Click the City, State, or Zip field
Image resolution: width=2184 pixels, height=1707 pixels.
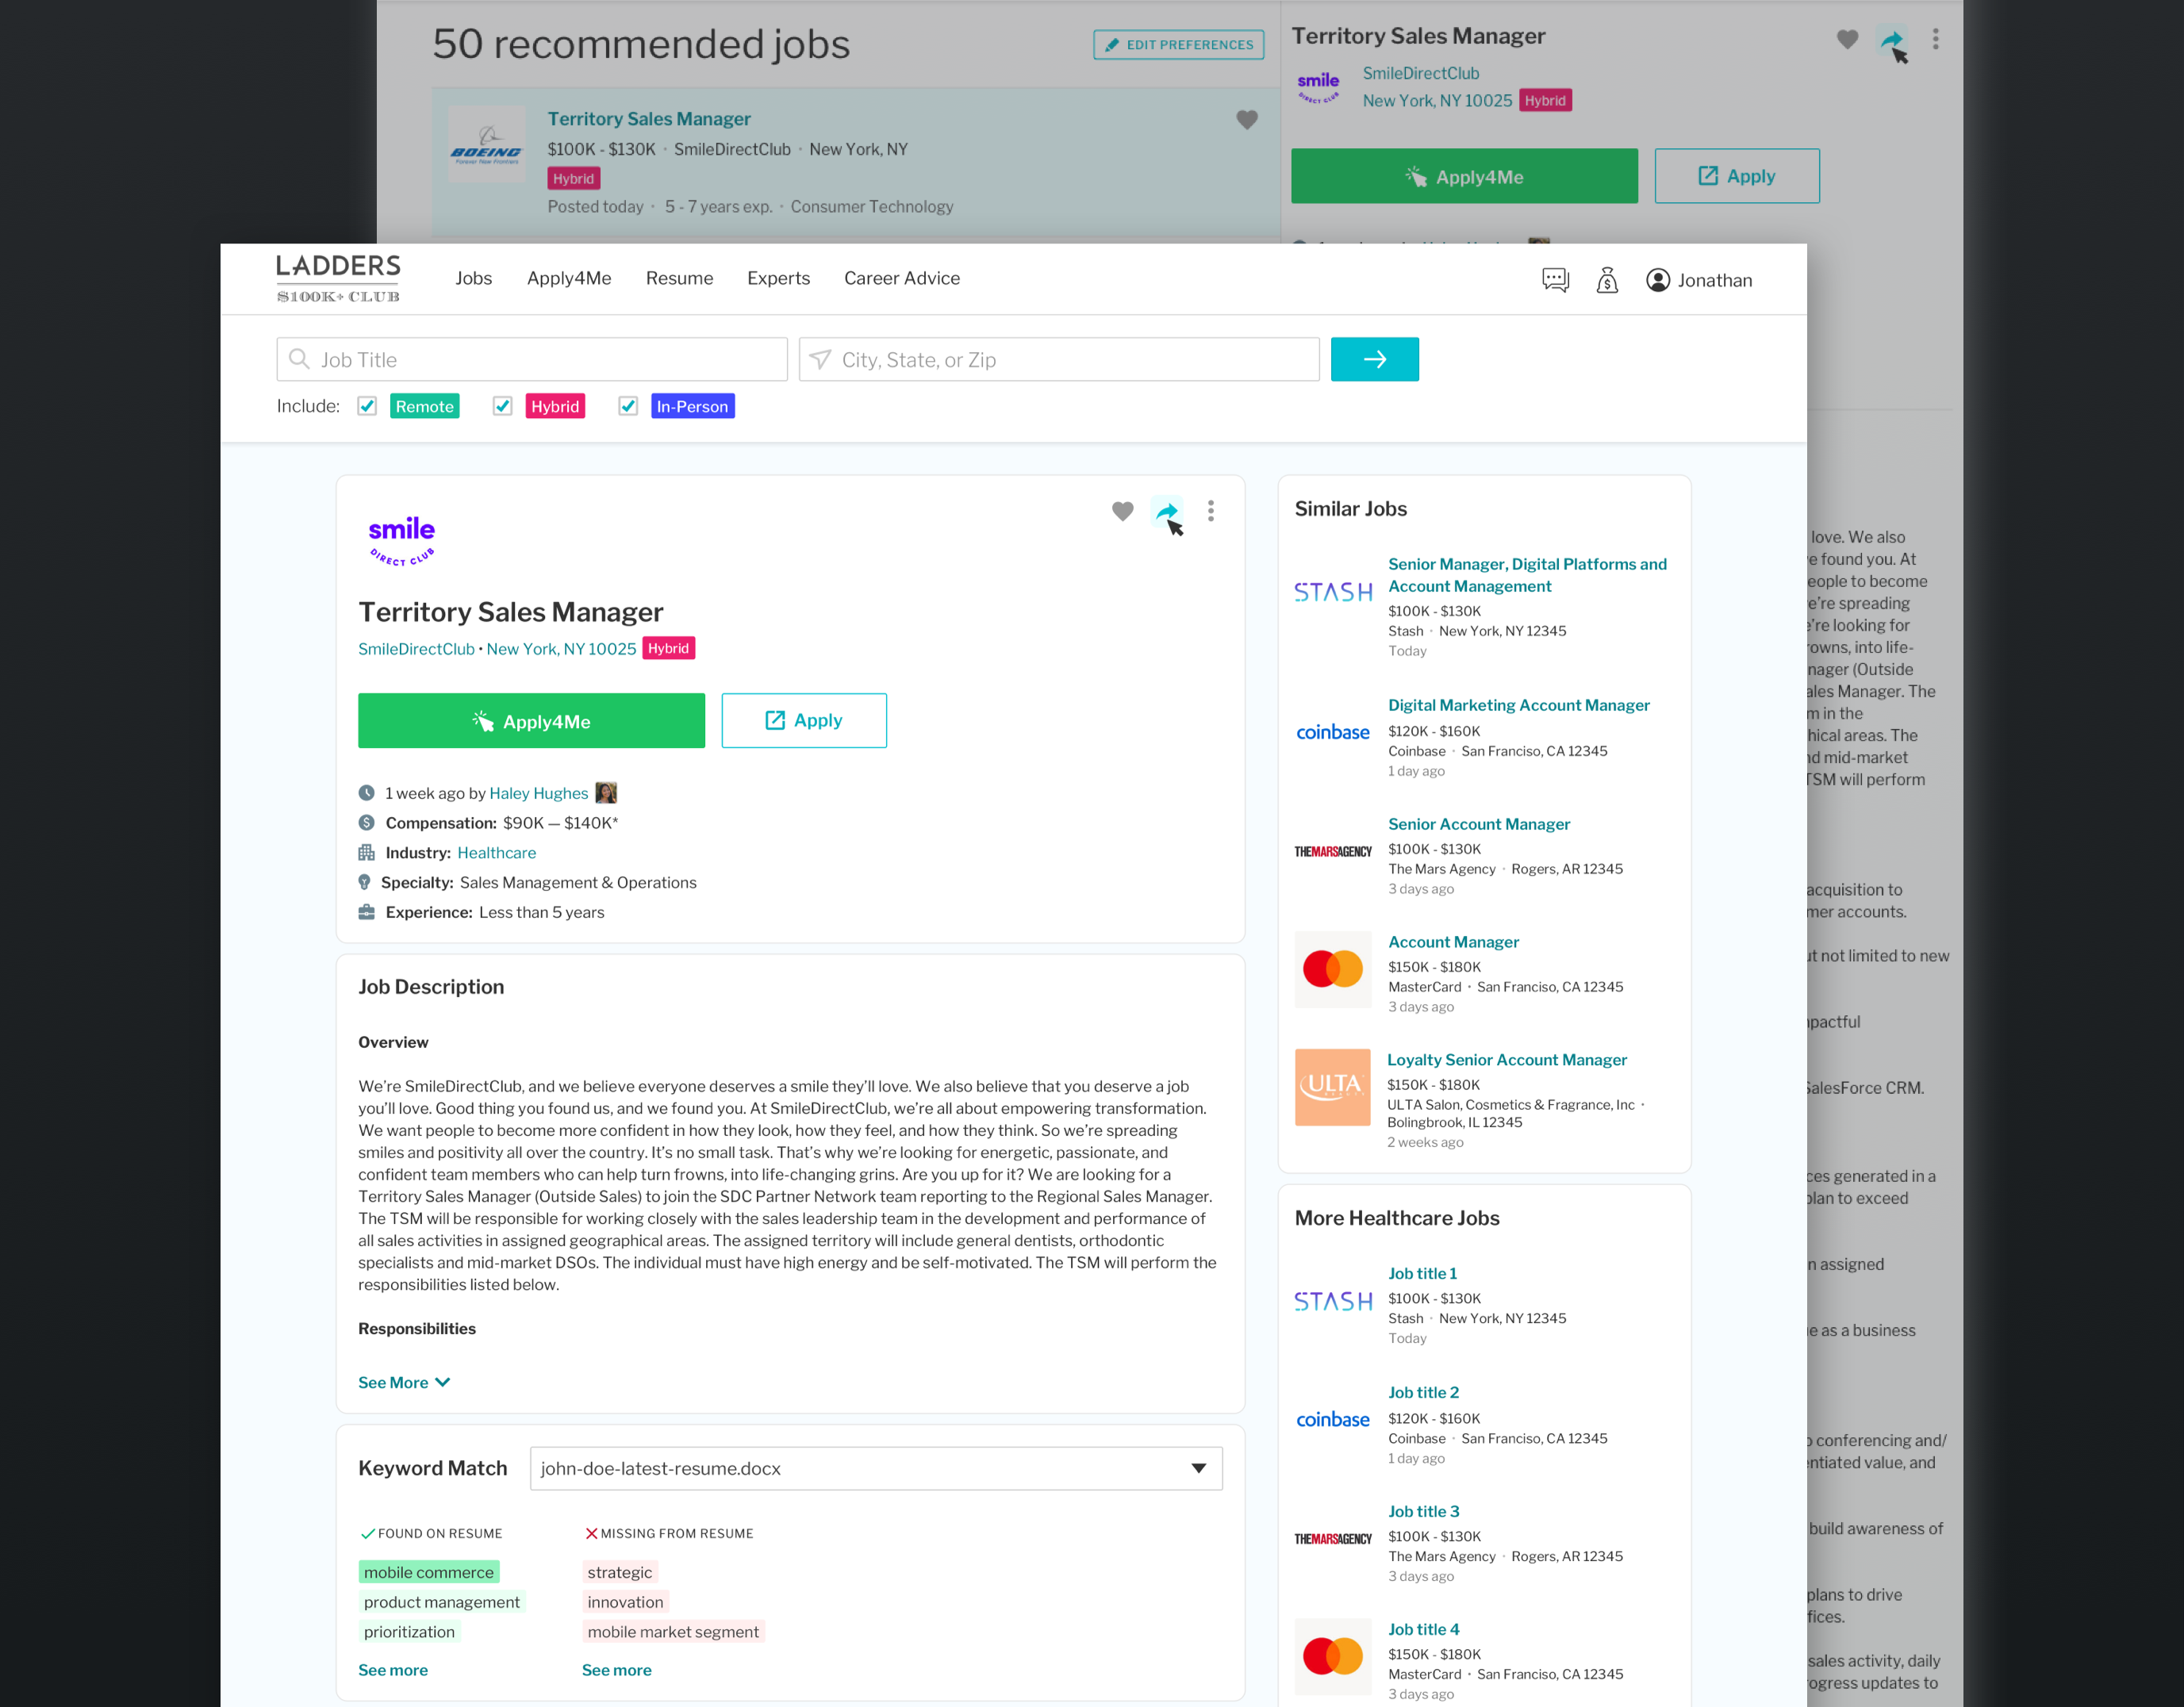(1058, 359)
